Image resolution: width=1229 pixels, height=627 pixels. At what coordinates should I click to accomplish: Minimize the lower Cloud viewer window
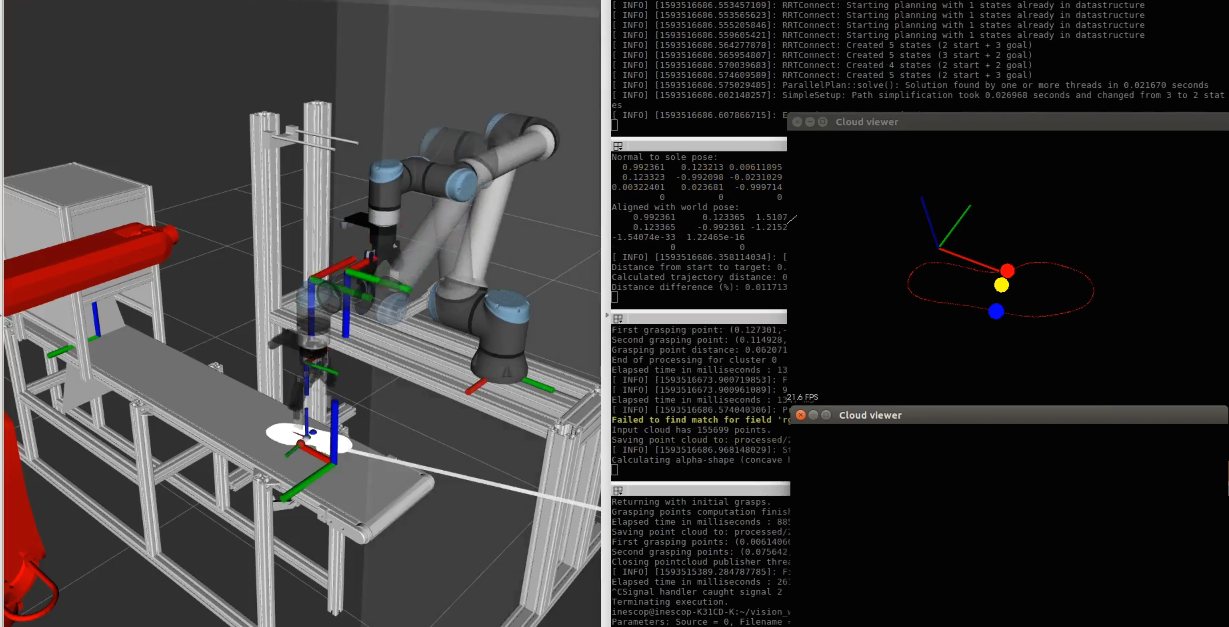click(x=812, y=415)
